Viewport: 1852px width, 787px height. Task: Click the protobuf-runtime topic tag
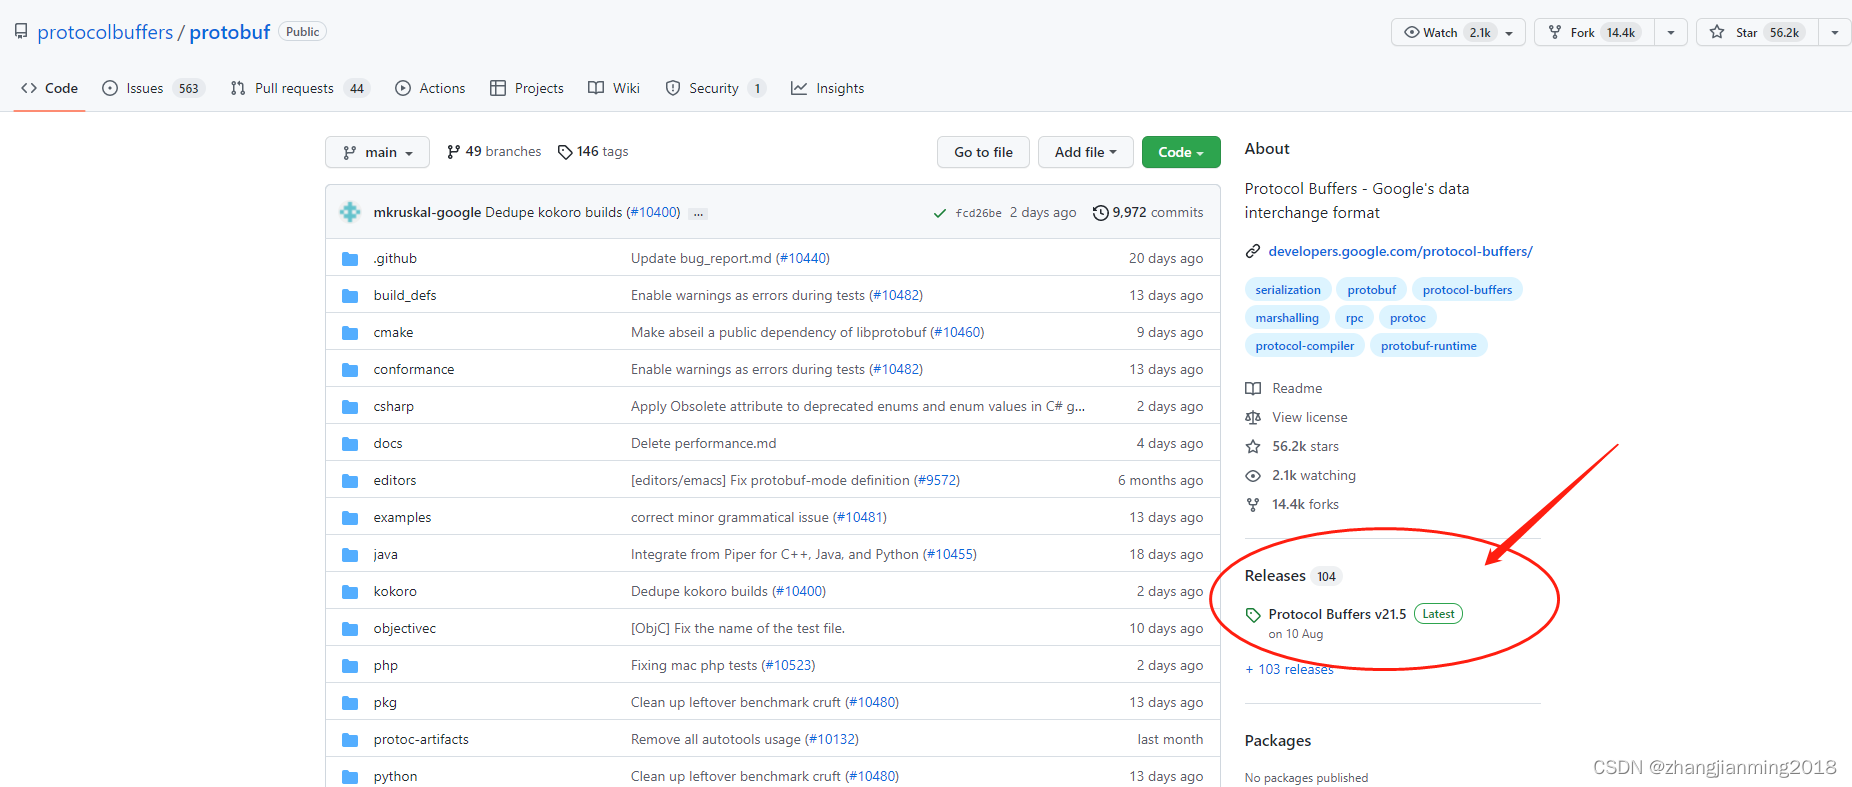pos(1428,346)
